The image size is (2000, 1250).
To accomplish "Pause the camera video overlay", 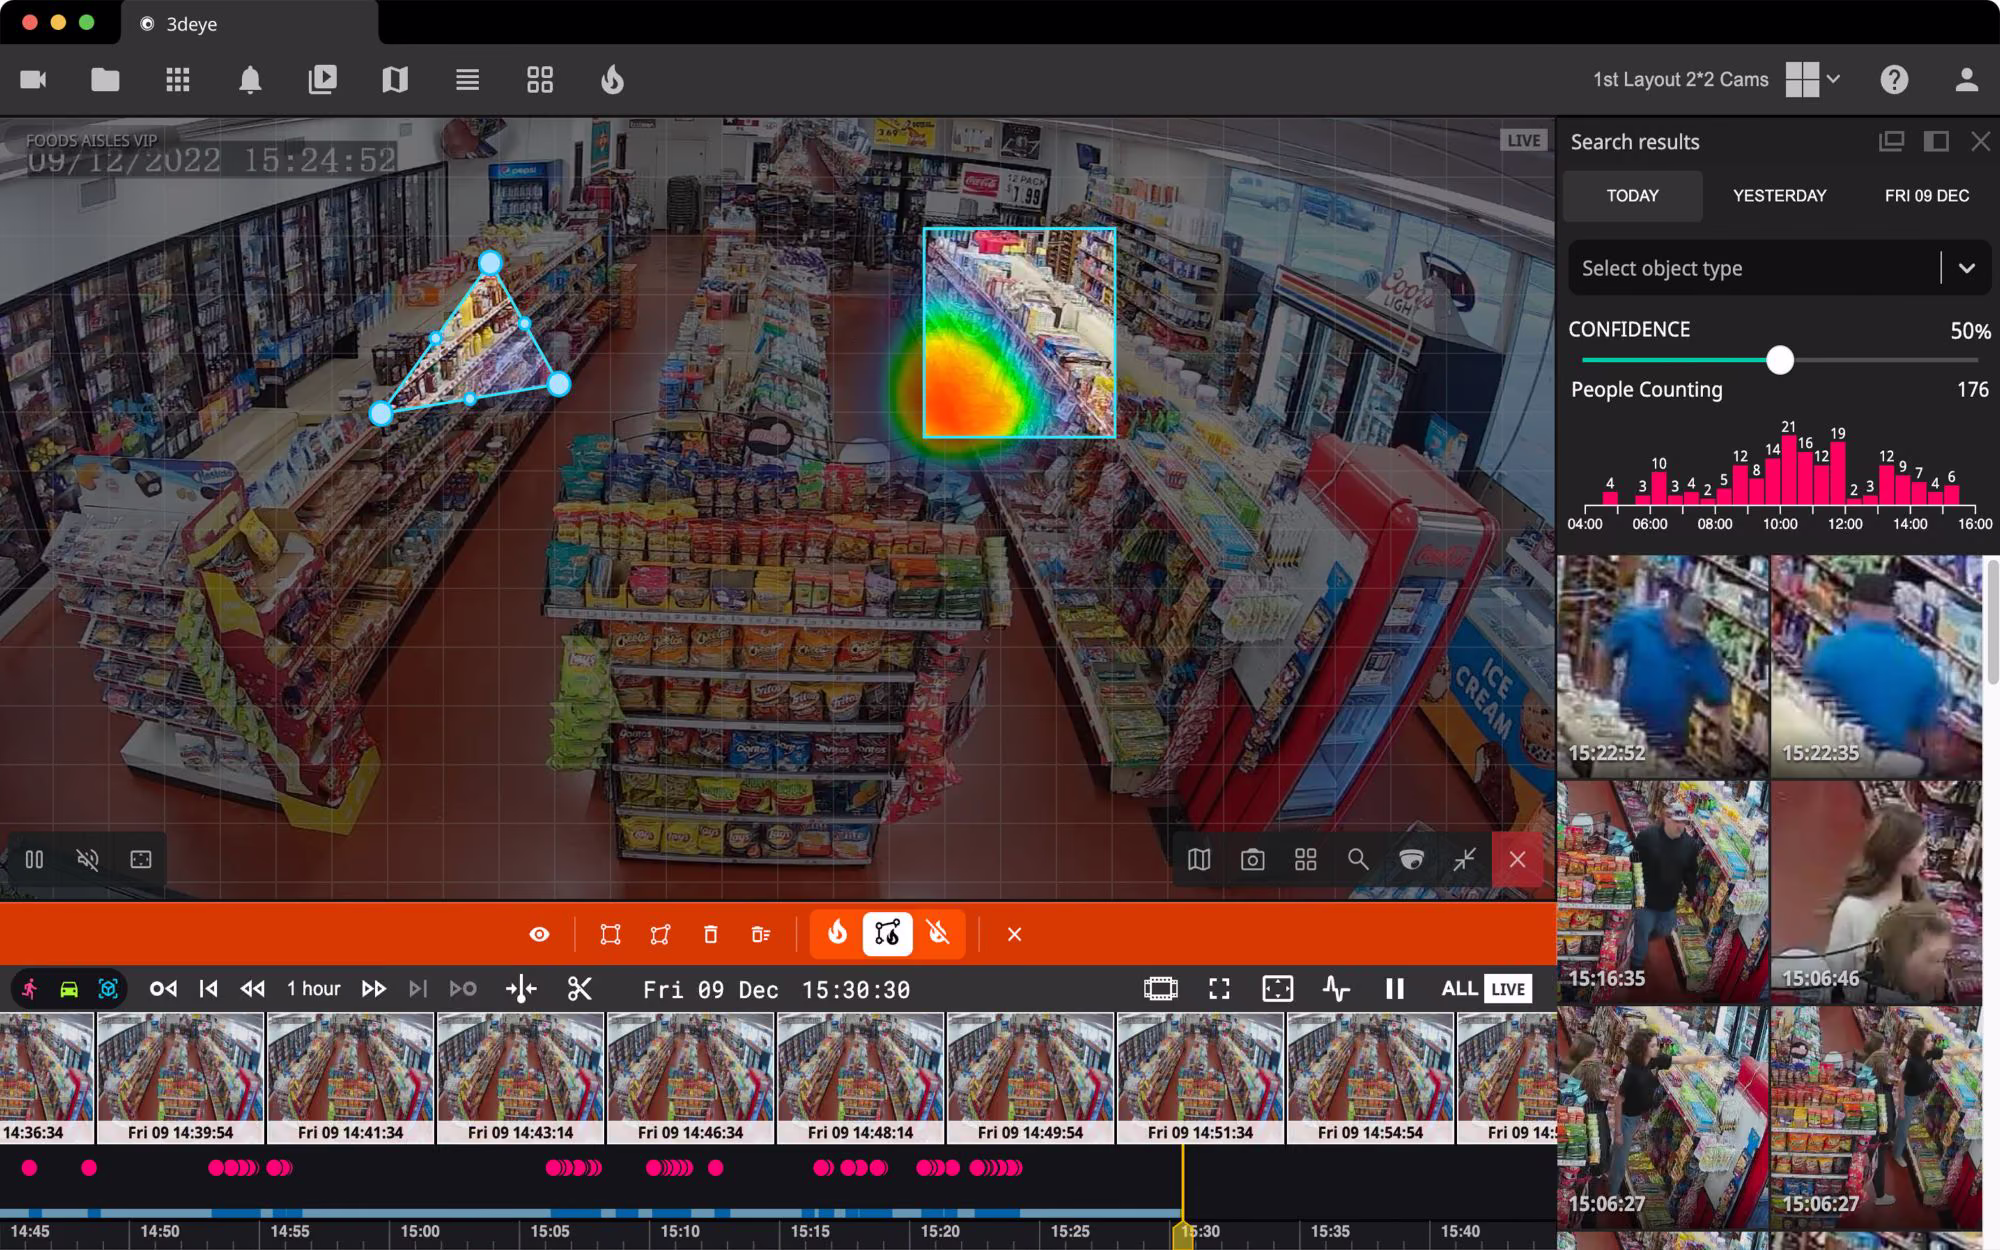I will 34,859.
